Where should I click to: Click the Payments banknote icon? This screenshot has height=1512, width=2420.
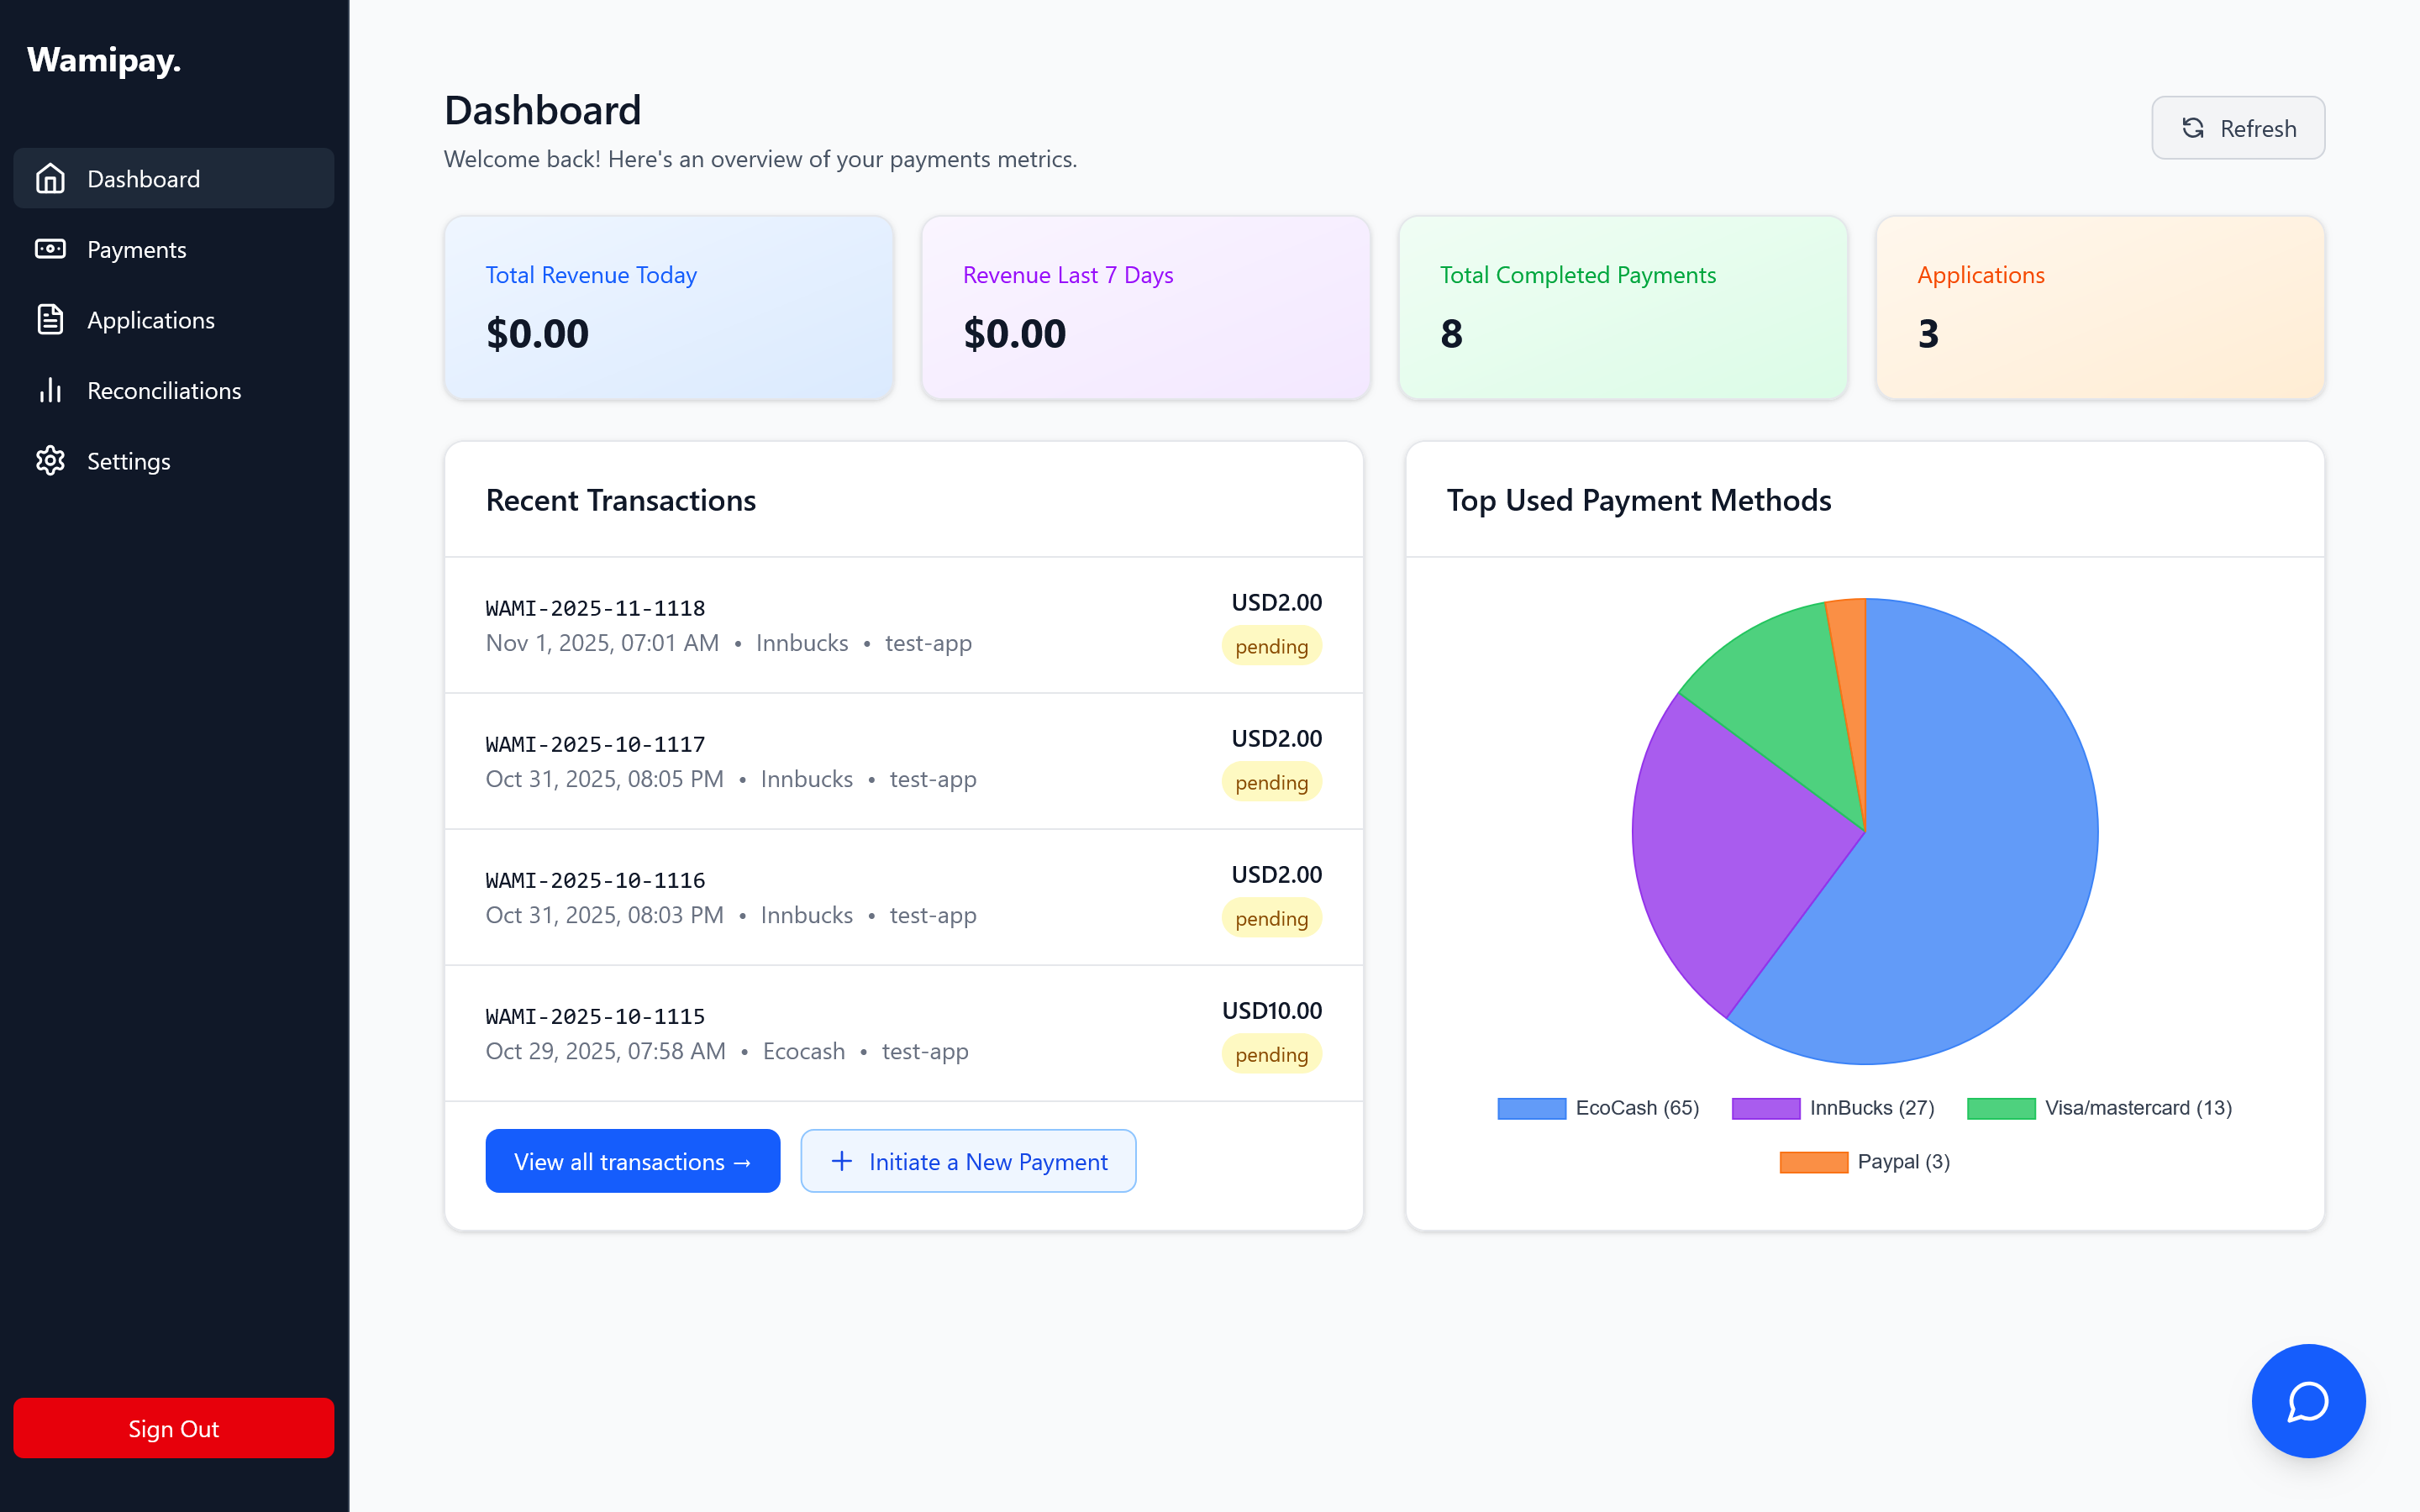50,249
